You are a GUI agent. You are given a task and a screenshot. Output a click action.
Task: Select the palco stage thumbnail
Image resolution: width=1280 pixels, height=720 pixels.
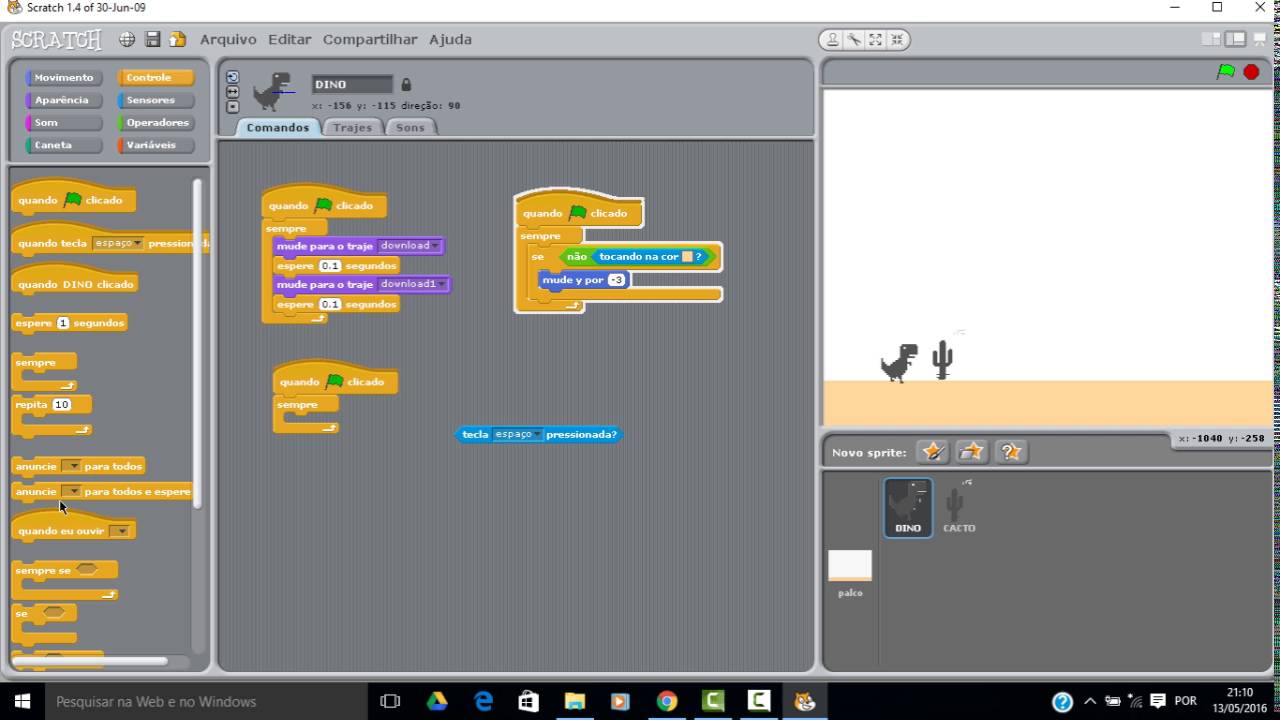[850, 573]
